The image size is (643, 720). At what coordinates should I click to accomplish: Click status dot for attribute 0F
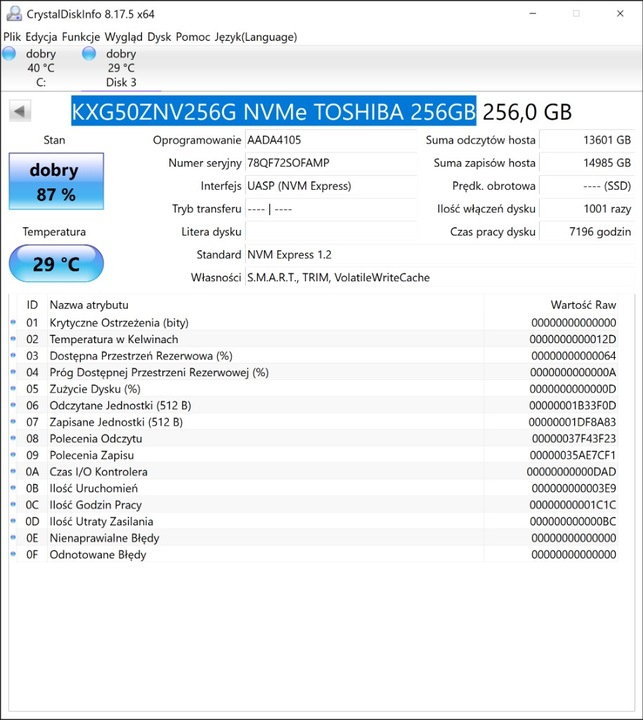13,554
